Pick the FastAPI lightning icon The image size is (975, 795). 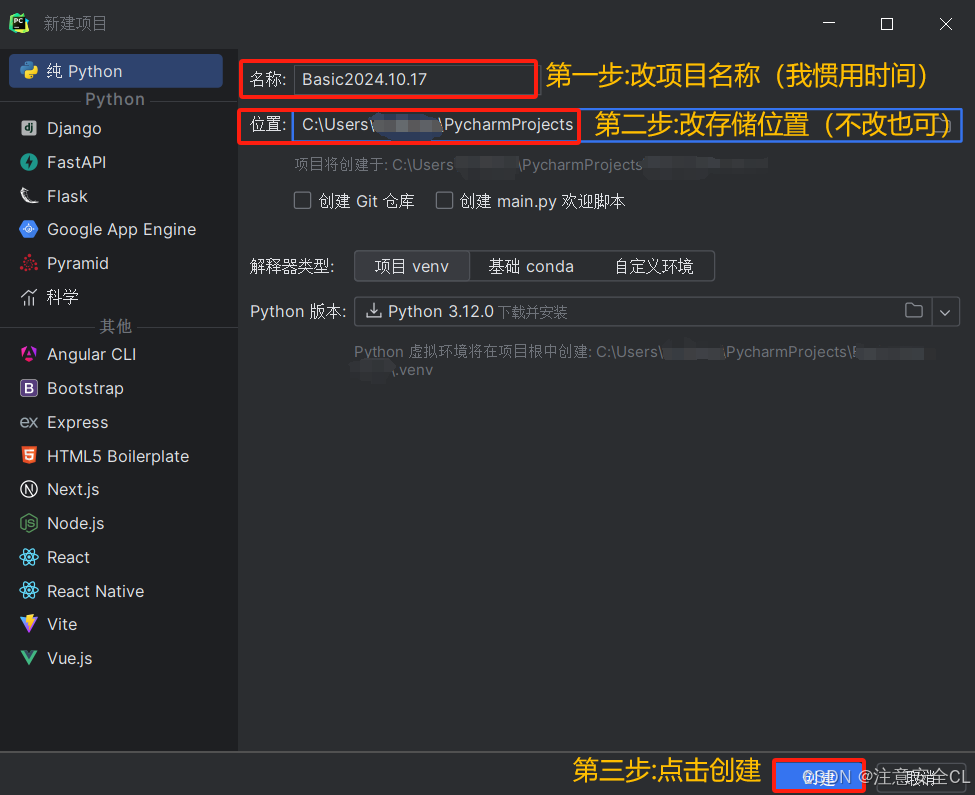click(x=29, y=162)
